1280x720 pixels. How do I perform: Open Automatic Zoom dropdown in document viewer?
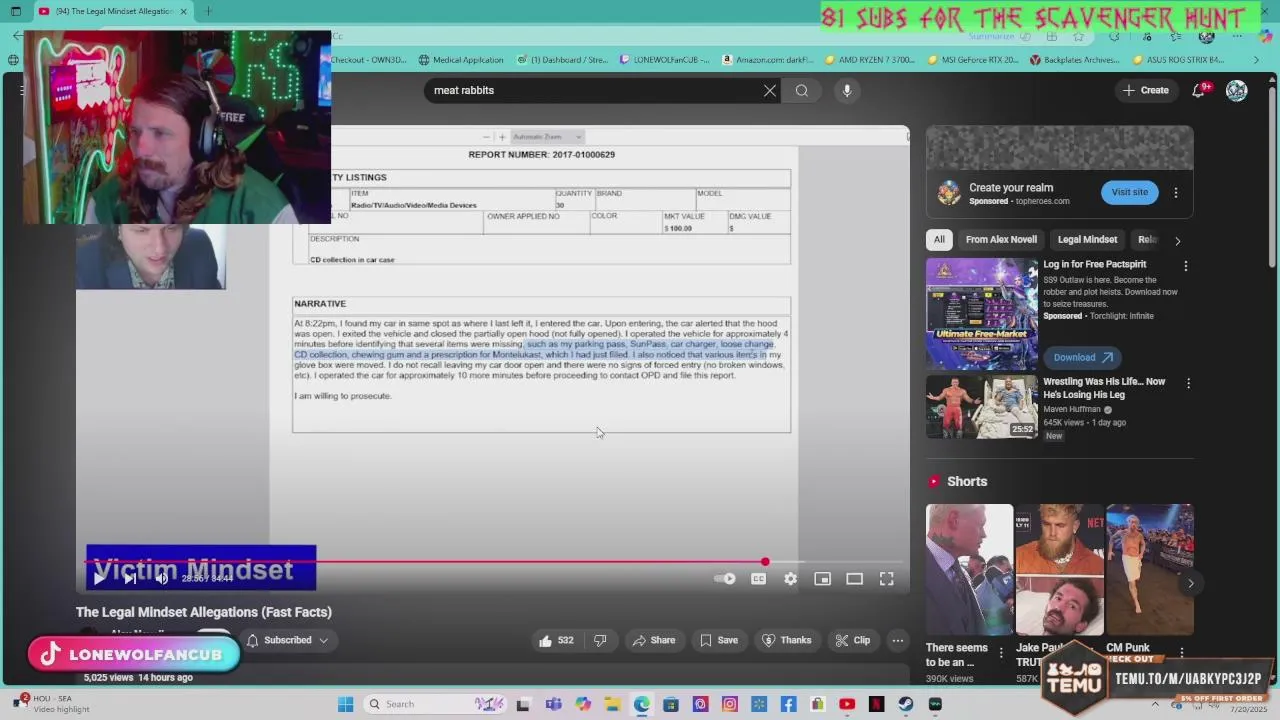[x=547, y=137]
